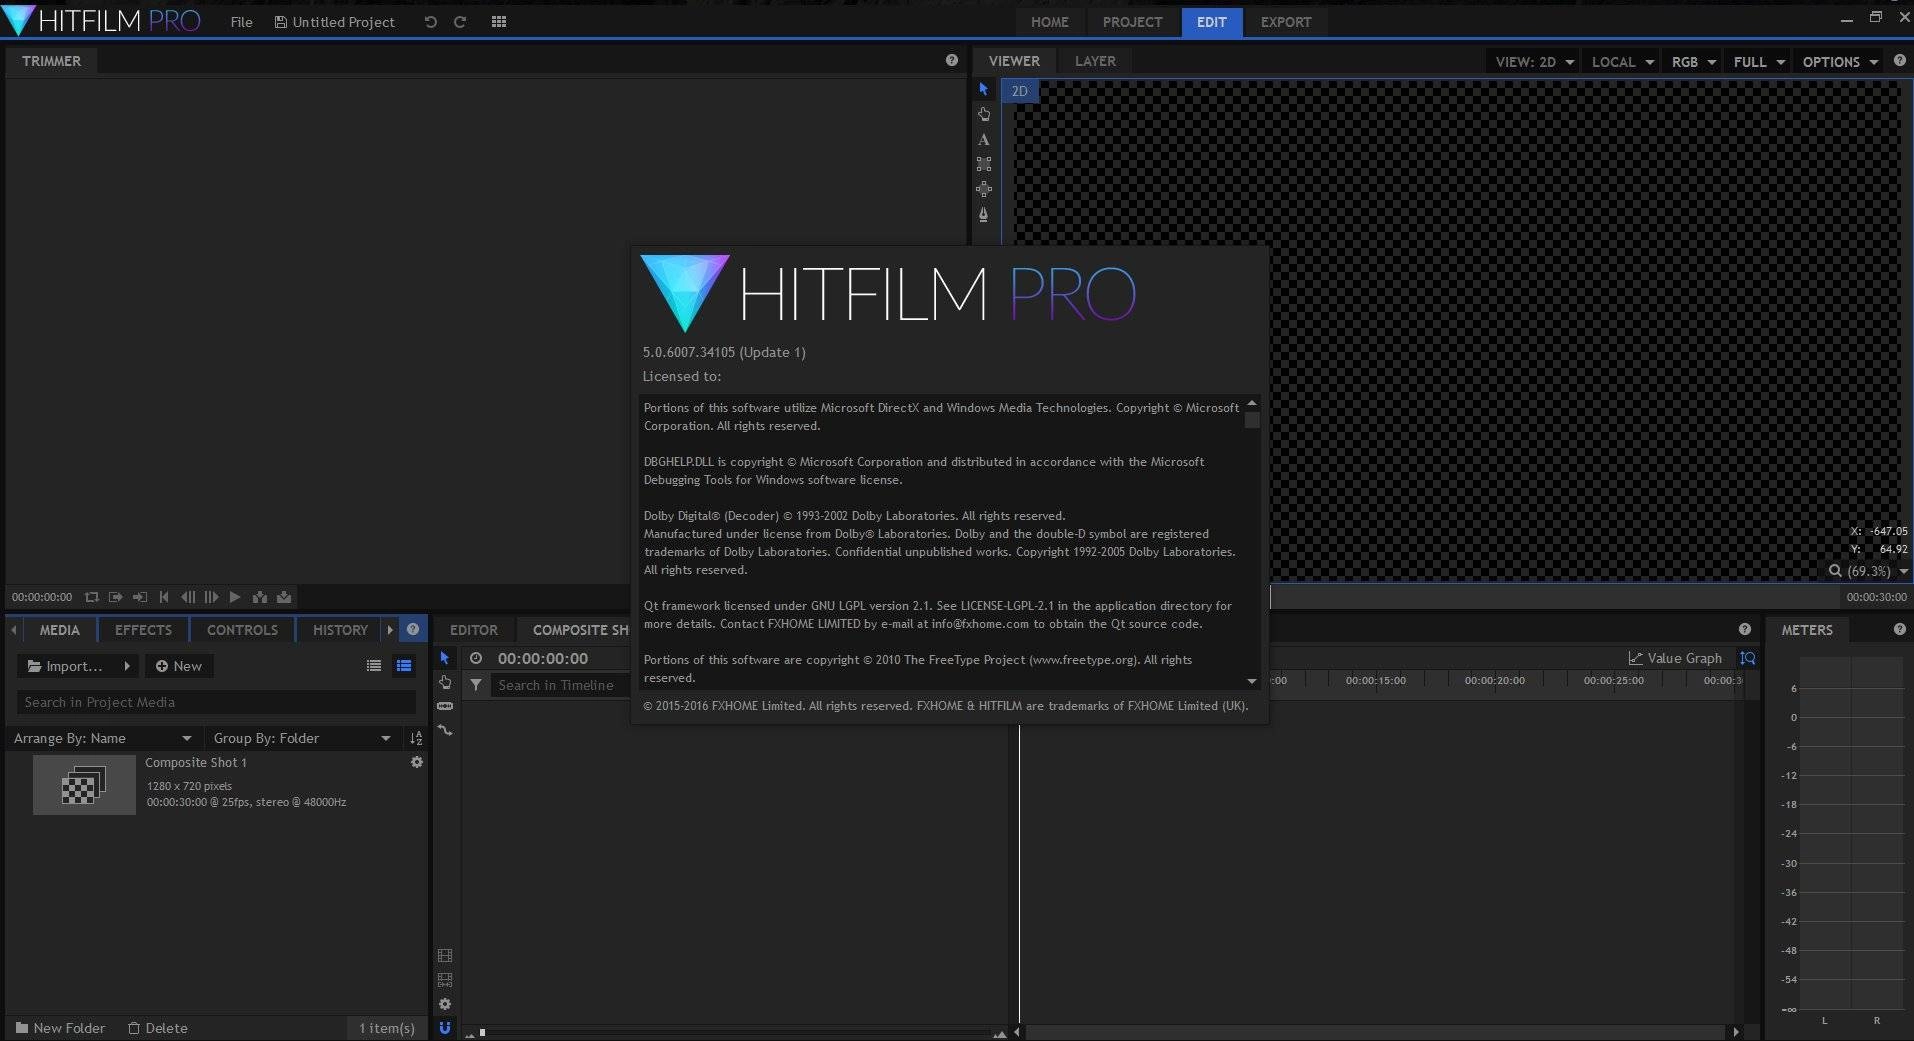Click the linked filmstrip icon above timeline gear
1914x1041 pixels.
pos(445,980)
